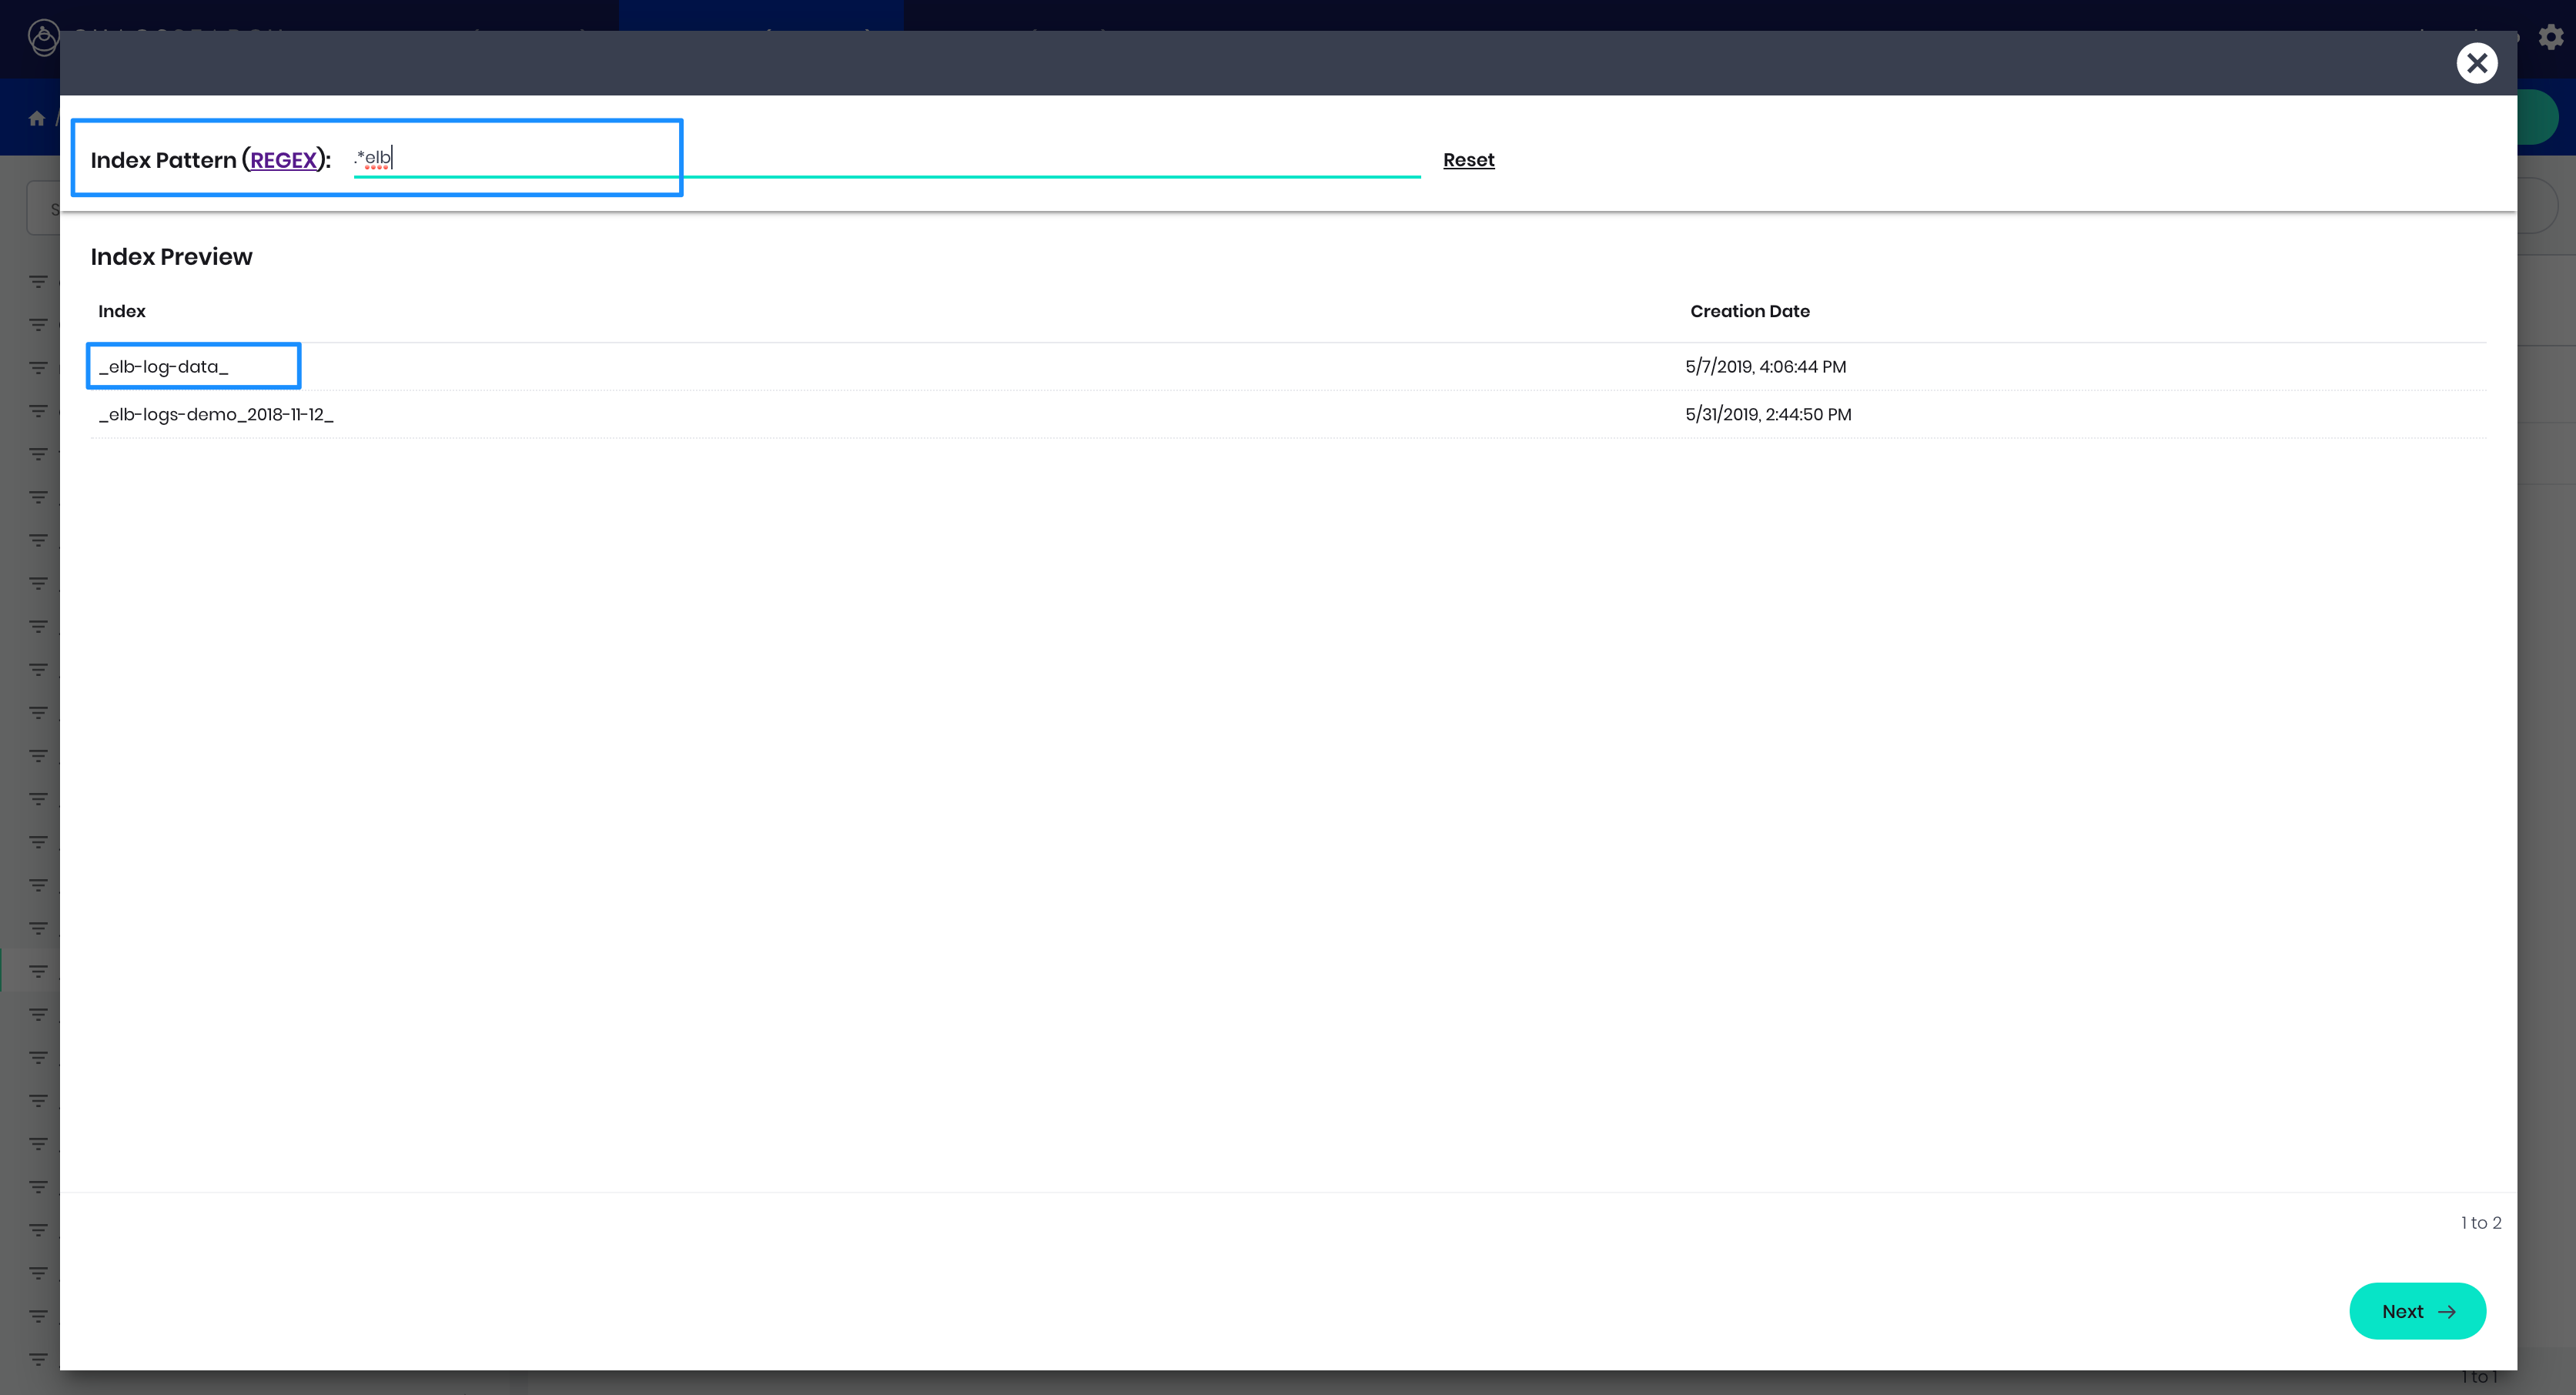Click the 5/7/2019, 4:06:44 PM date cell
The image size is (2576, 1395).
pyautogui.click(x=1765, y=367)
